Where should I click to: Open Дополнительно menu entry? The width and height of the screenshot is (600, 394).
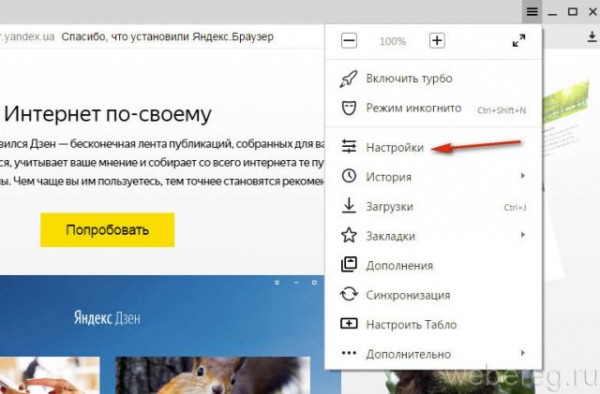(x=434, y=354)
